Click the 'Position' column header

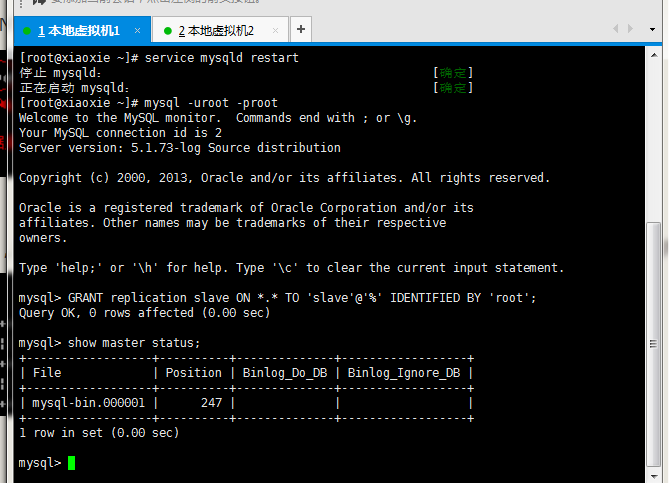coord(193,372)
